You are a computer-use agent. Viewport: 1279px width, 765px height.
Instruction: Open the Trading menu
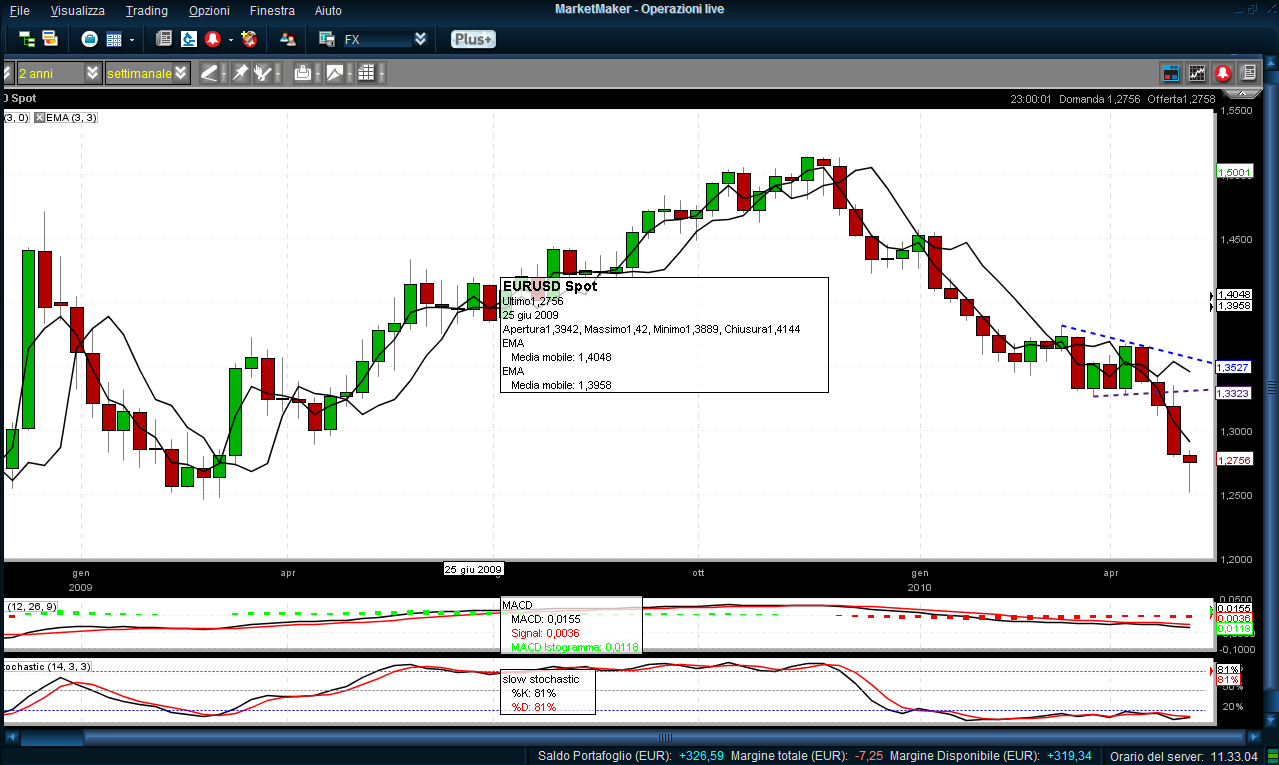click(147, 10)
